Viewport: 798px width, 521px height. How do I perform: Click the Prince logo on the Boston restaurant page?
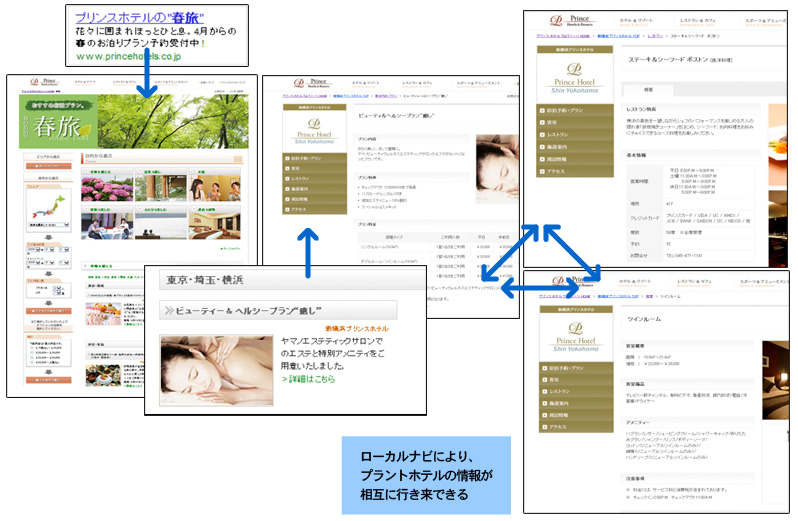pyautogui.click(x=571, y=20)
